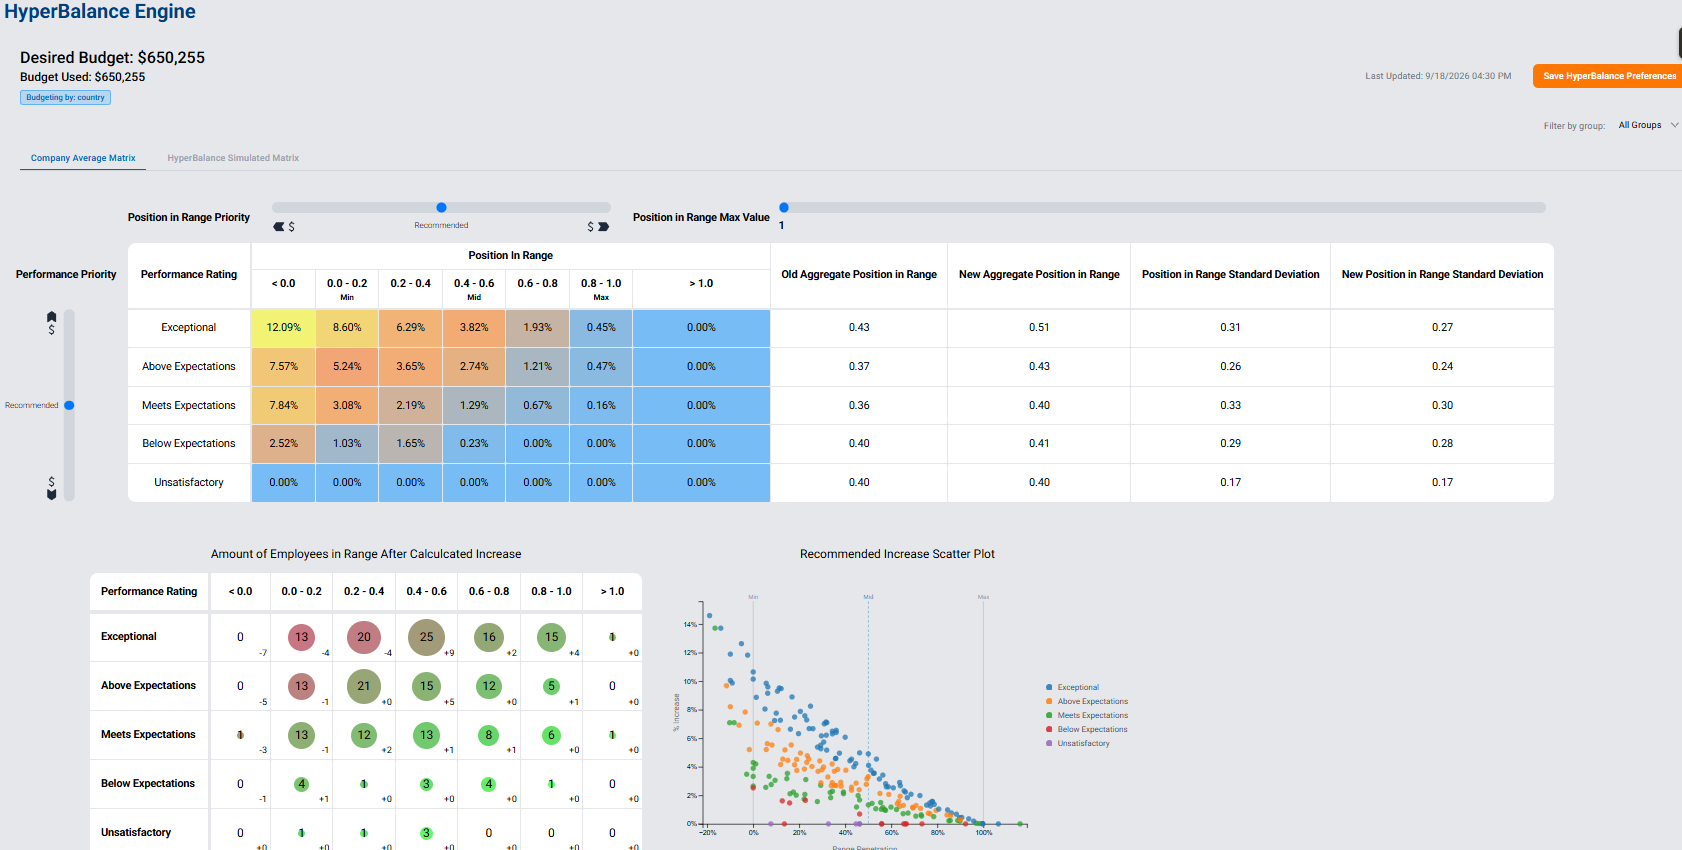Click the 2.52% cell in Below Expectations row
Screen dimensions: 1682x850
284,444
